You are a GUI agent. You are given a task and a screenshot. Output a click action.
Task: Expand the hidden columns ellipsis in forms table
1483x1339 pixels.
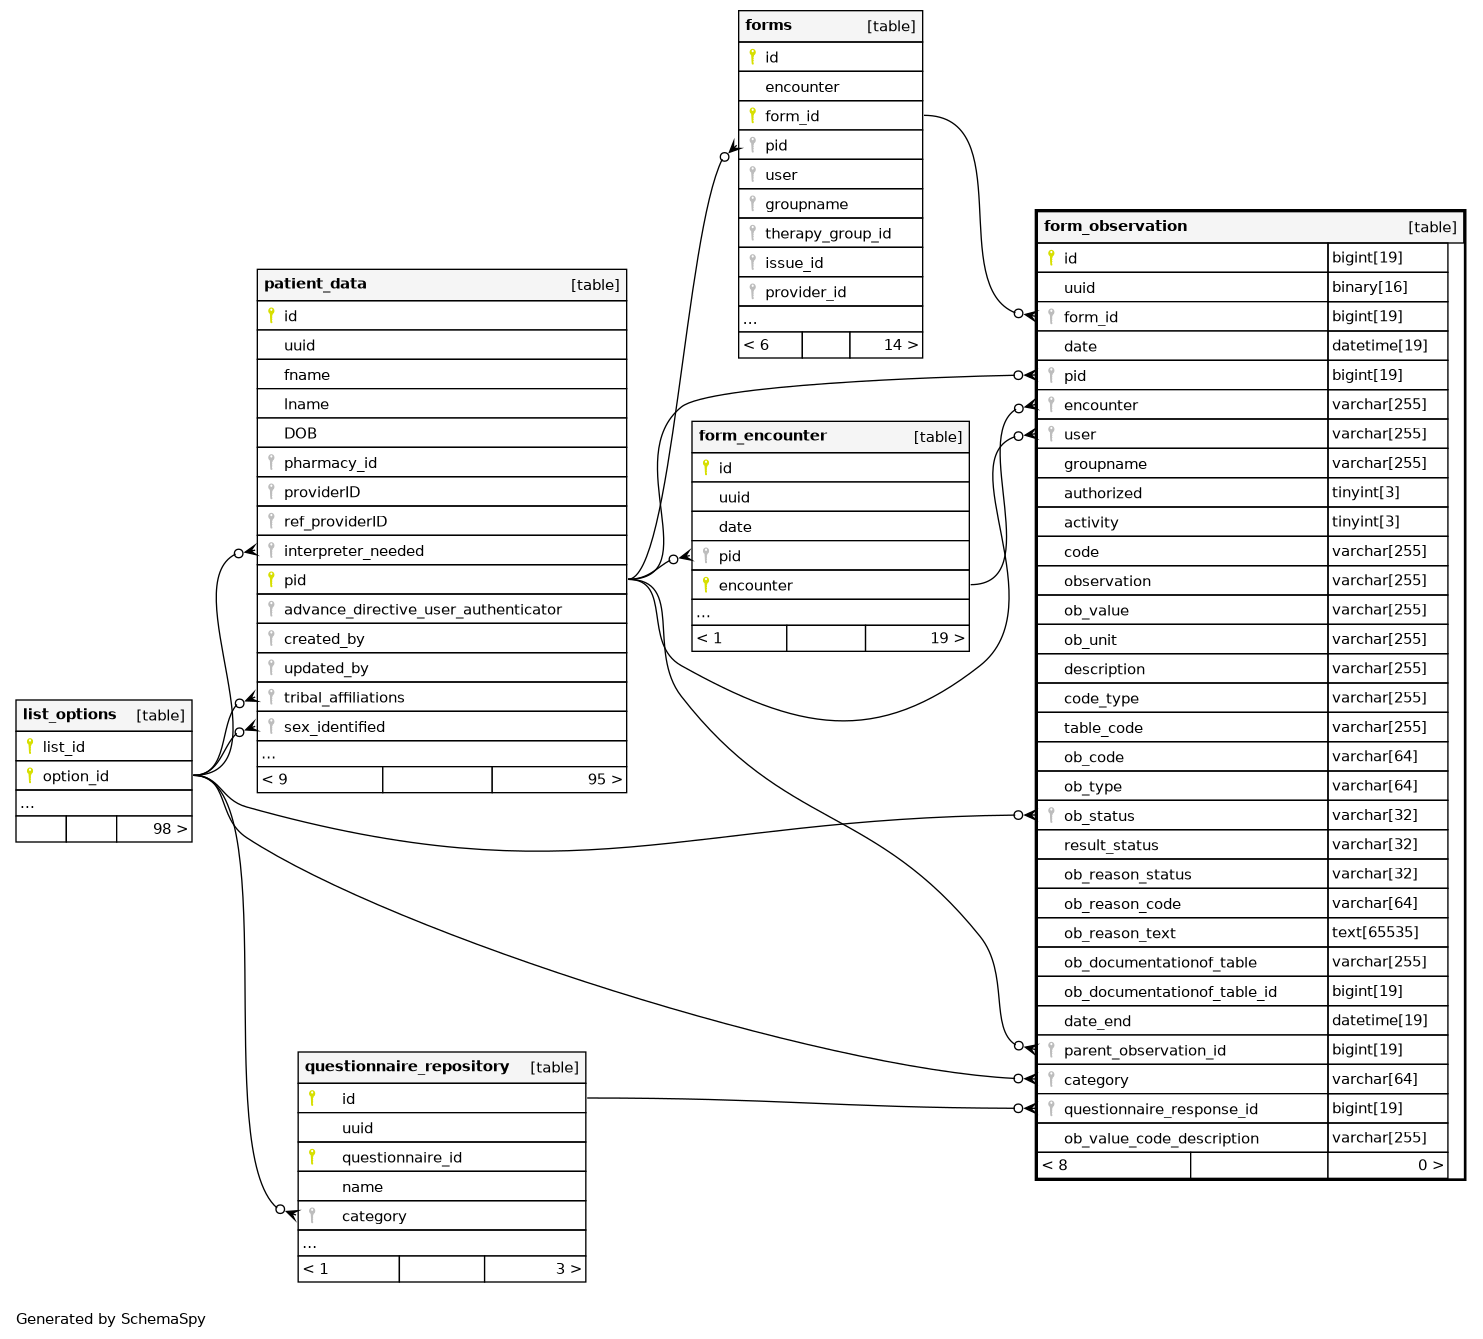point(750,321)
